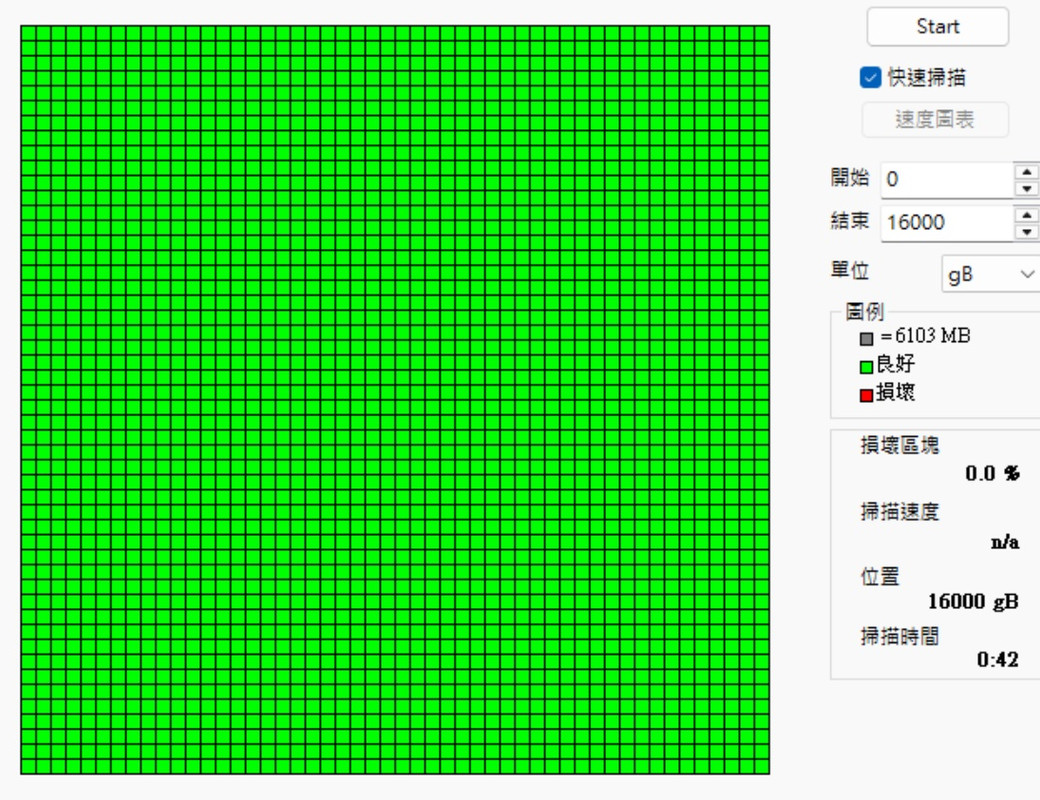The image size is (1040, 800).
Task: Click the 掃描速度 scan speed label
Action: click(x=899, y=511)
